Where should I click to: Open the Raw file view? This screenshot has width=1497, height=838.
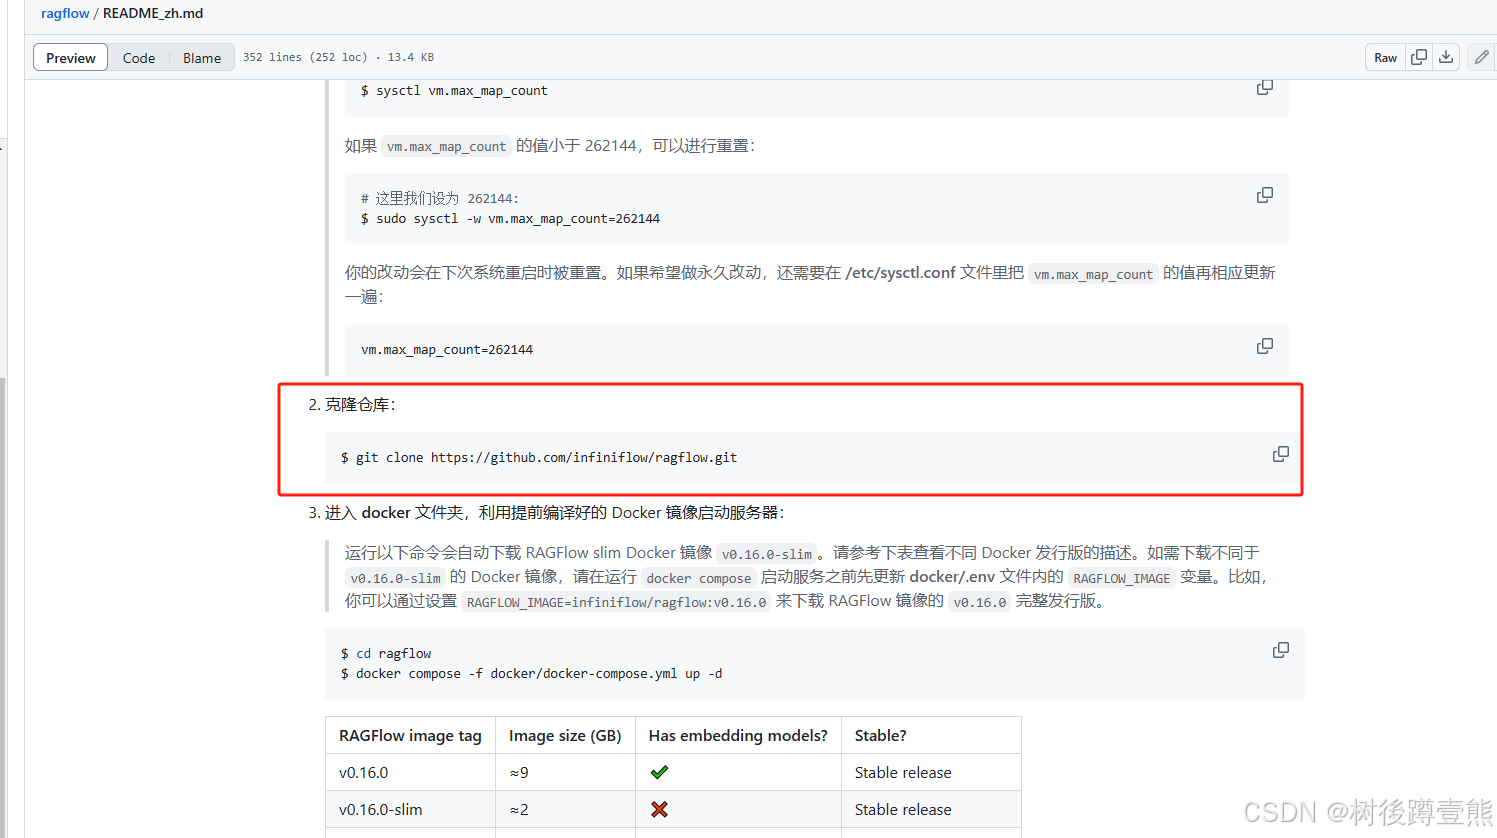pos(1385,58)
